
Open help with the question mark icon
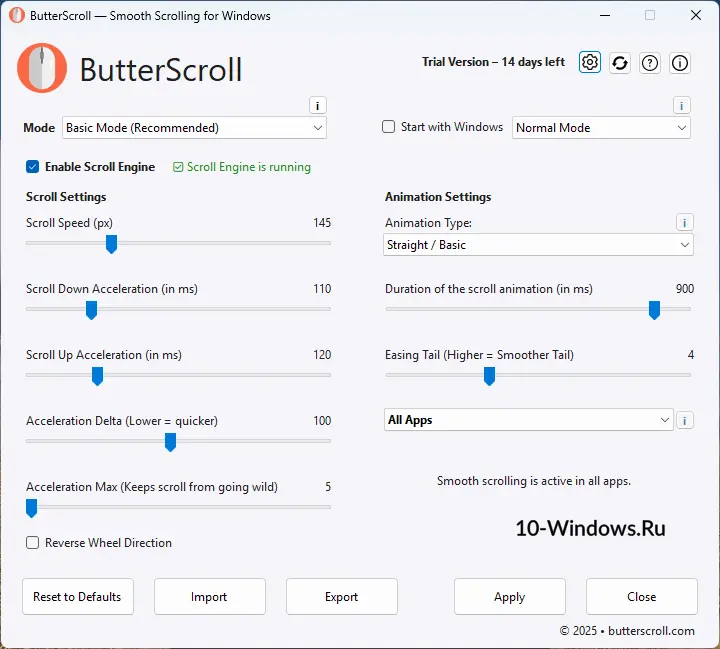[x=650, y=63]
